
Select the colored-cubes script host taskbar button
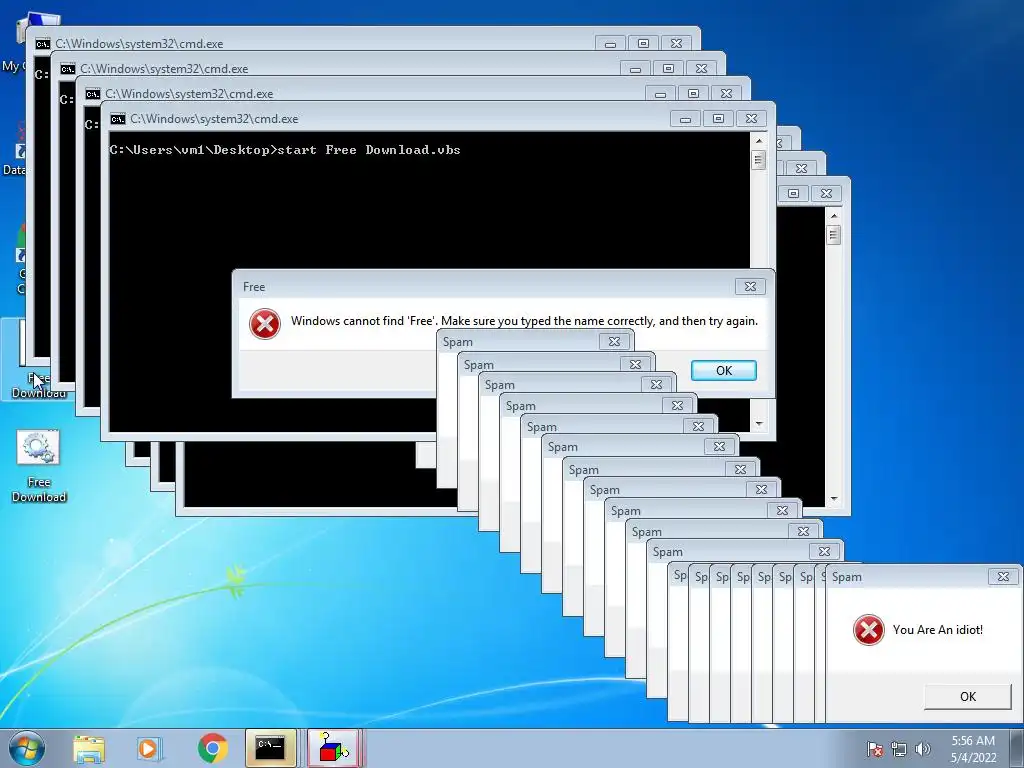(x=333, y=748)
